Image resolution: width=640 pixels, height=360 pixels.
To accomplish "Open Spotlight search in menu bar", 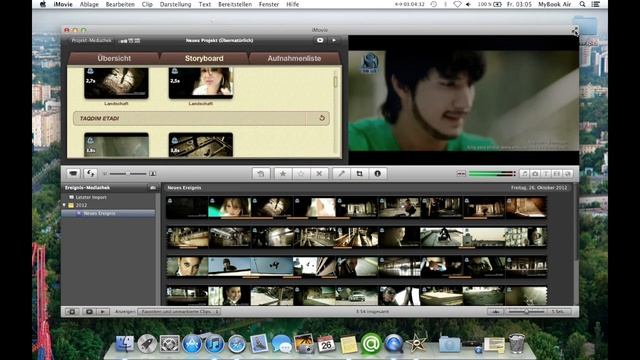I will pyautogui.click(x=582, y=4).
